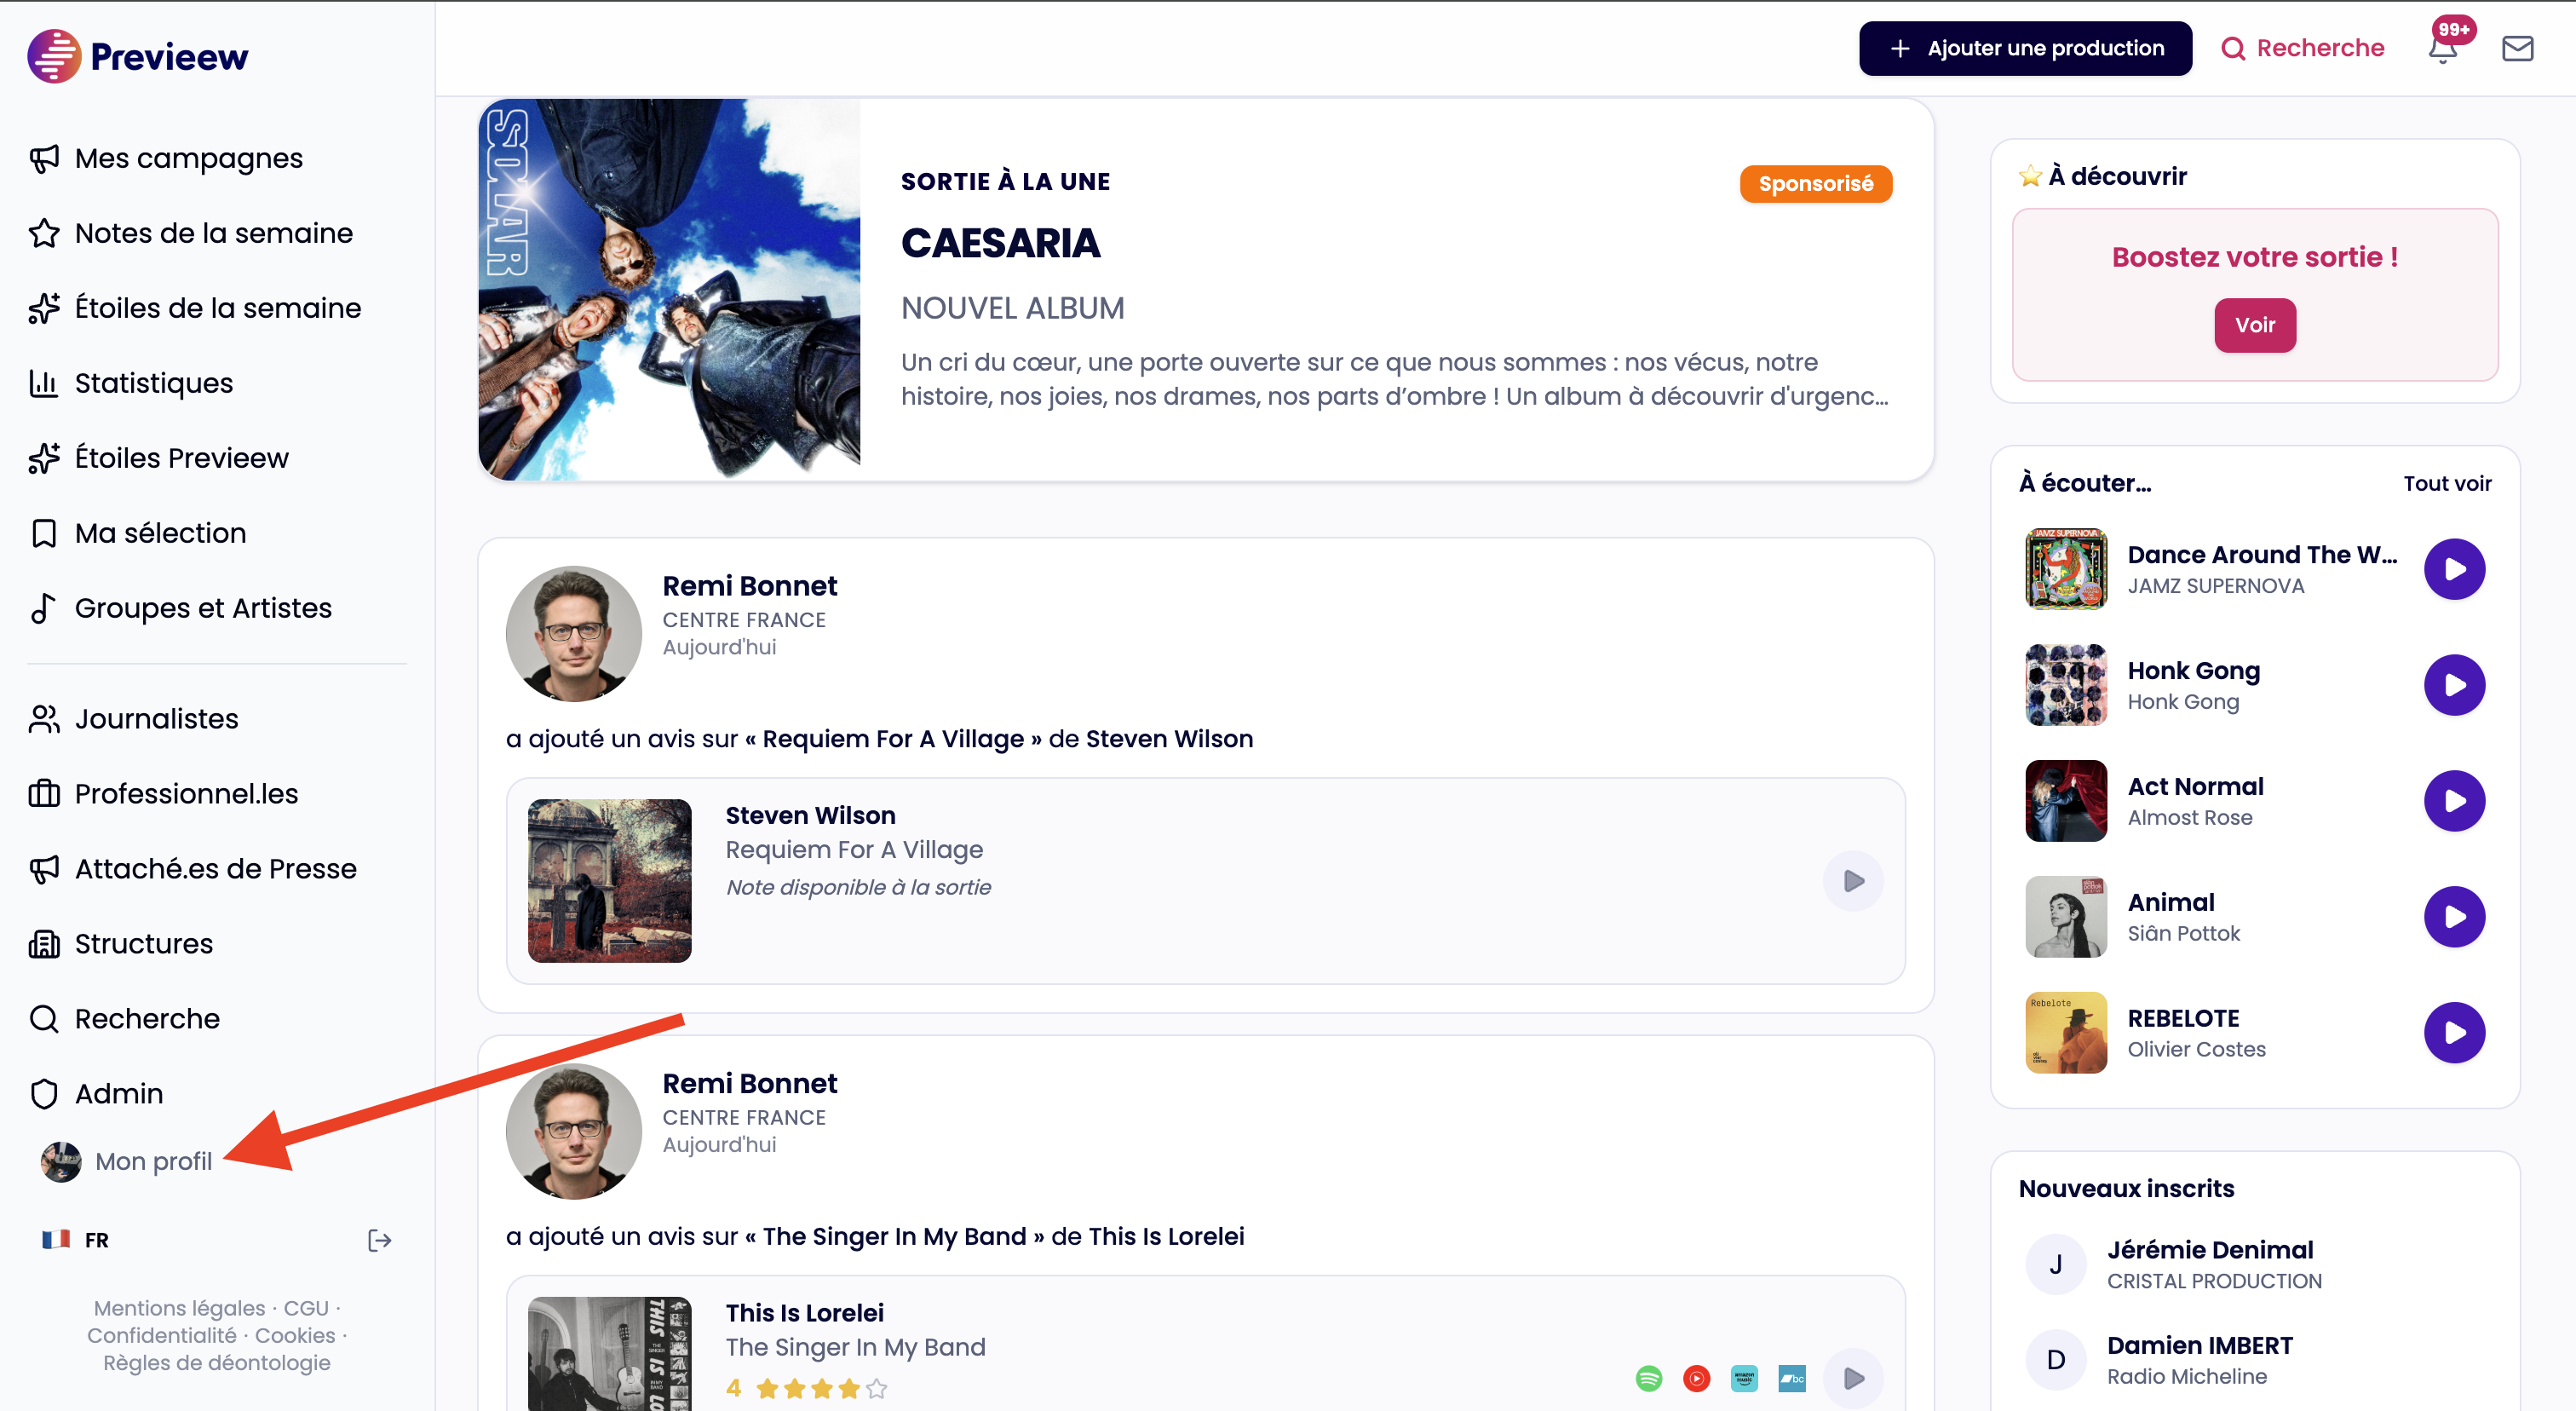
Task: Click the Mes campagnes megaphone icon
Action: tap(43, 158)
